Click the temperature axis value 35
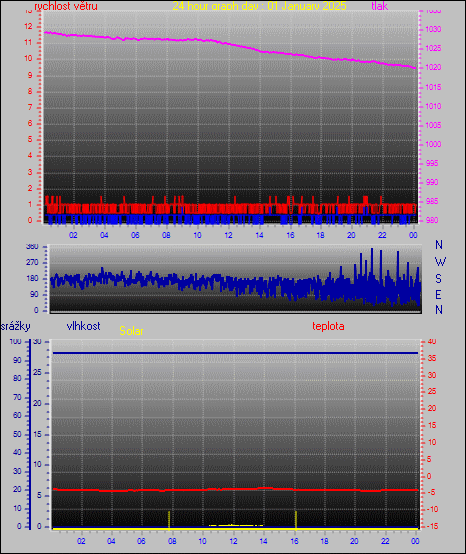Image resolution: width=466 pixels, height=554 pixels. pos(432,358)
